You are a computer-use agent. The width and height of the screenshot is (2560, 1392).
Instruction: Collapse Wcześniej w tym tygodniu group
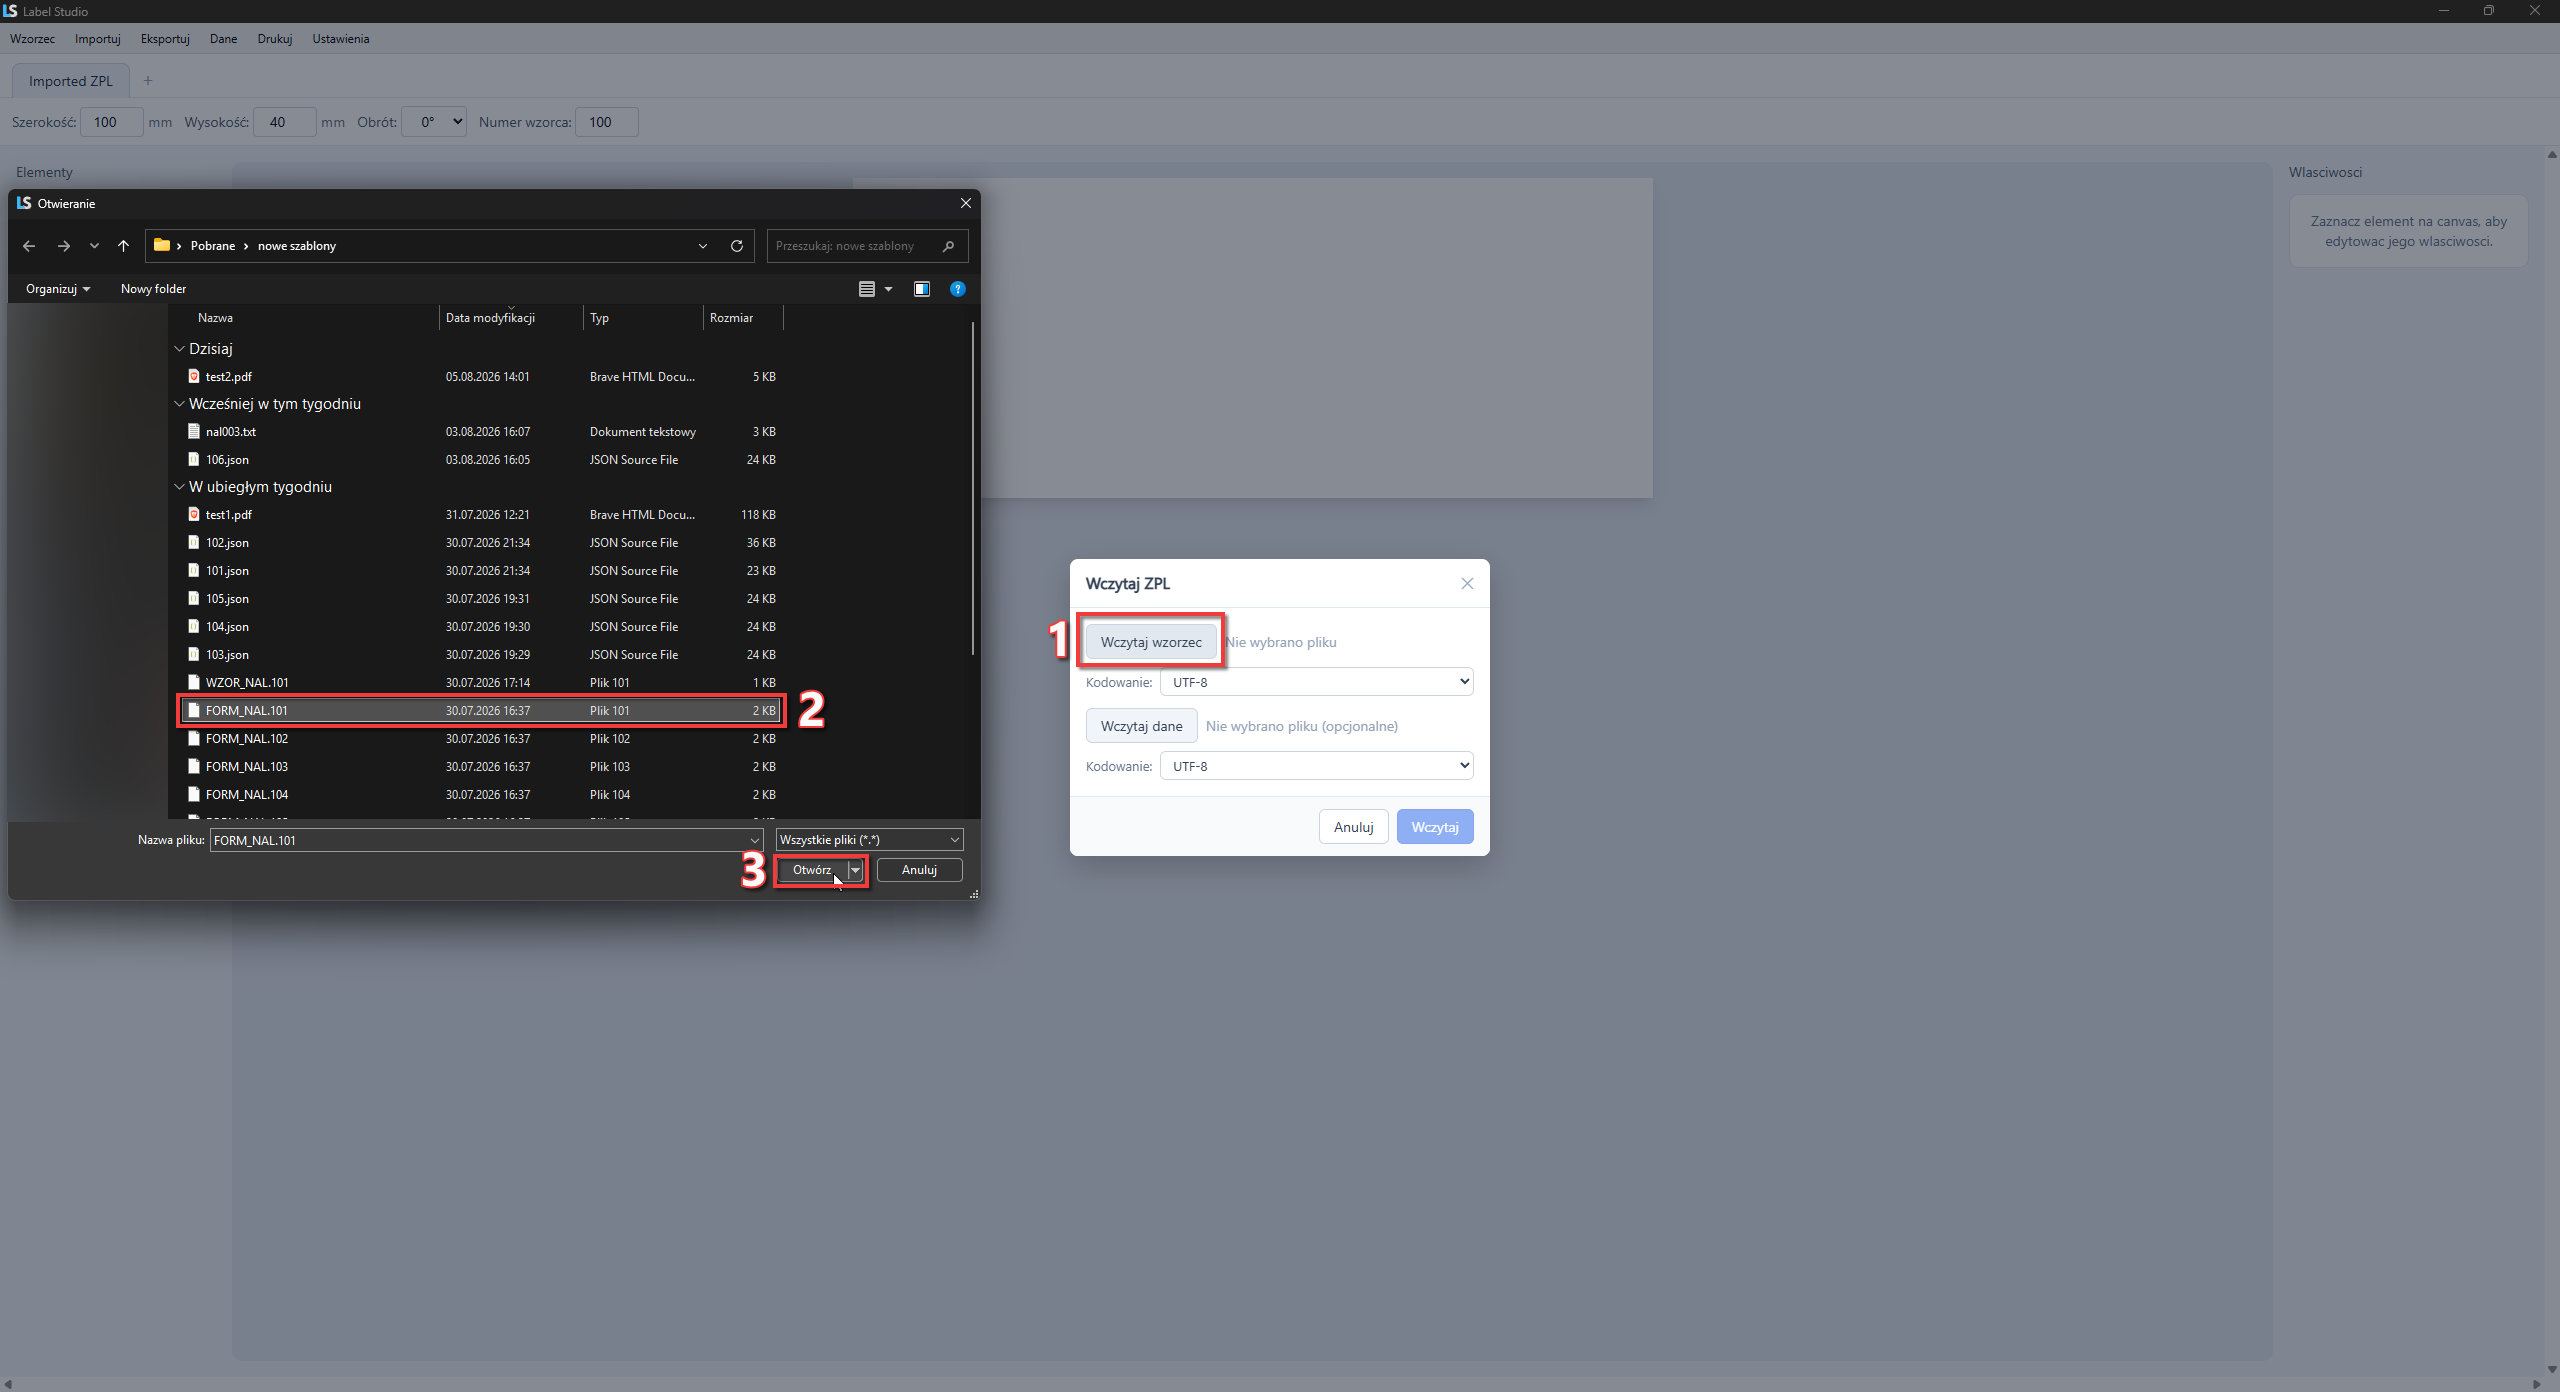[x=180, y=404]
